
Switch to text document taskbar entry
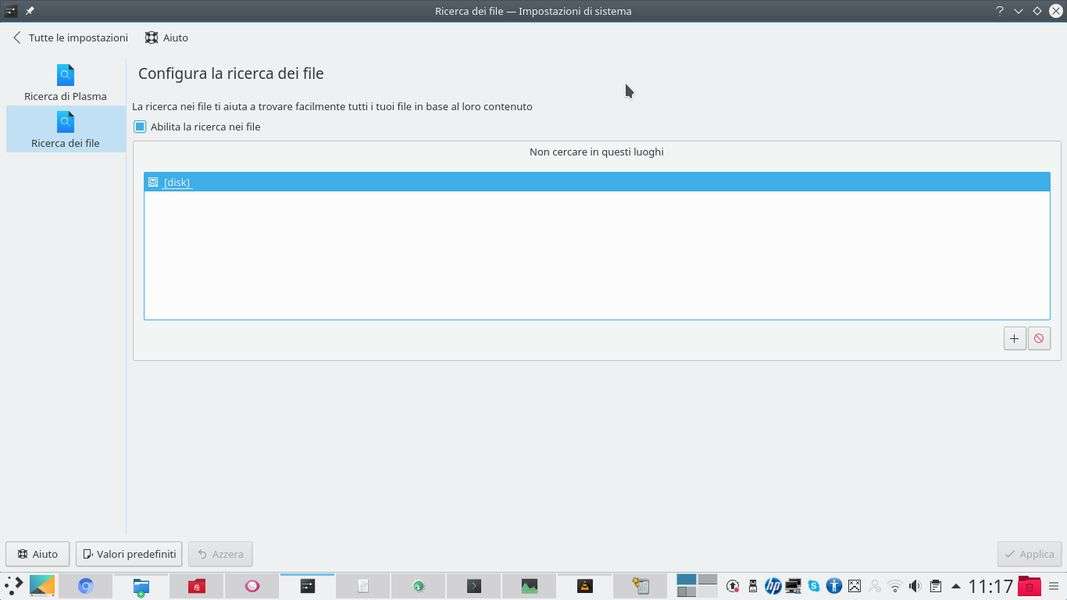[363, 586]
